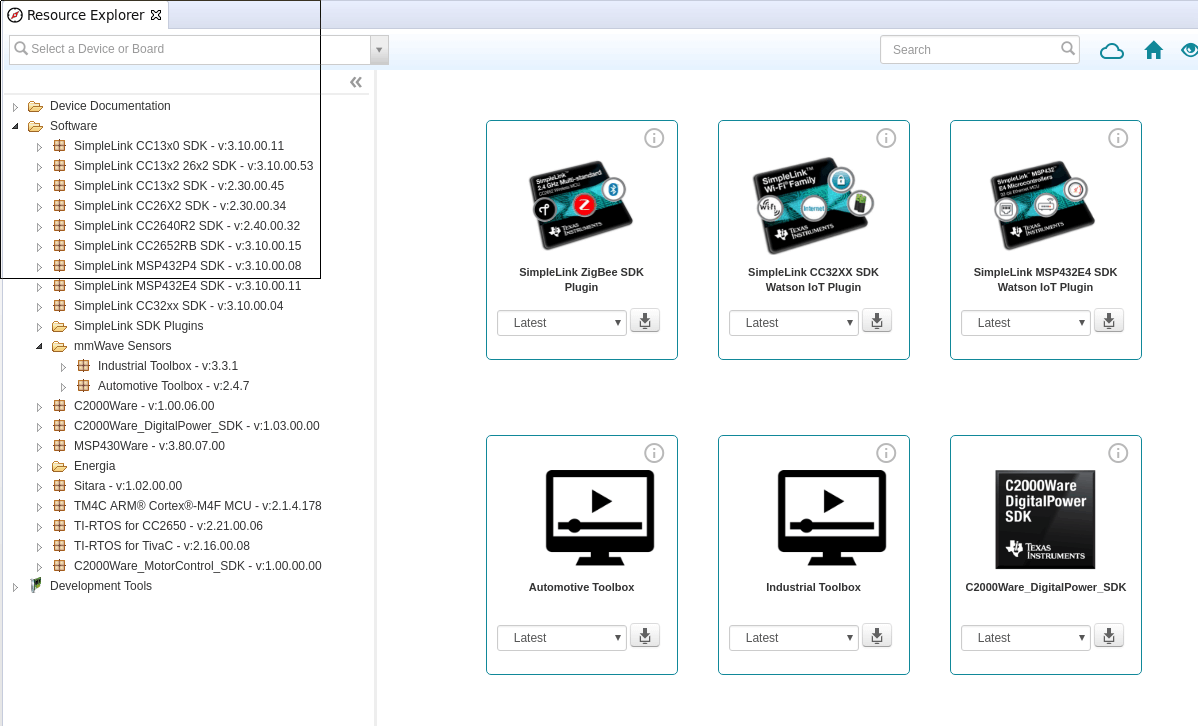The image size is (1198, 726).
Task: Select TI-RTOS for CC2650 v:2.21.00.06
Action: 168,526
